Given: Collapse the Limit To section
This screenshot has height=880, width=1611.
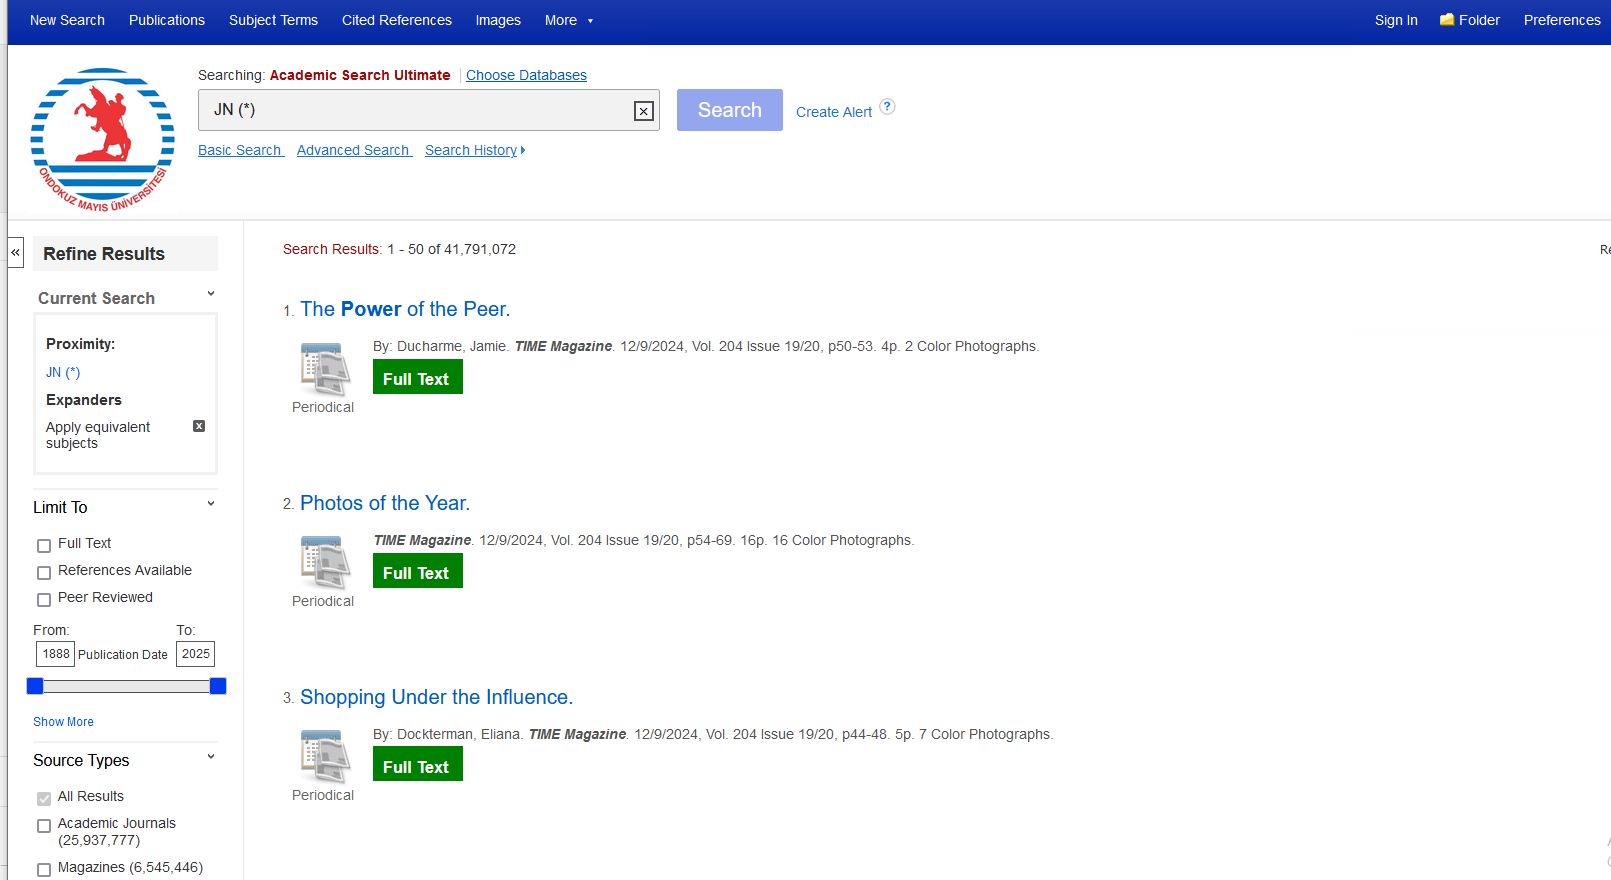Looking at the screenshot, I should (x=211, y=504).
